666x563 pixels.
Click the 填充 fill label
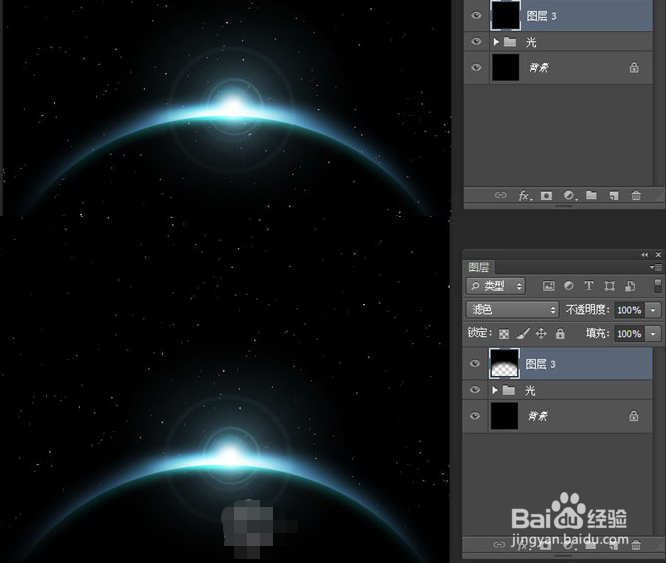click(x=598, y=333)
